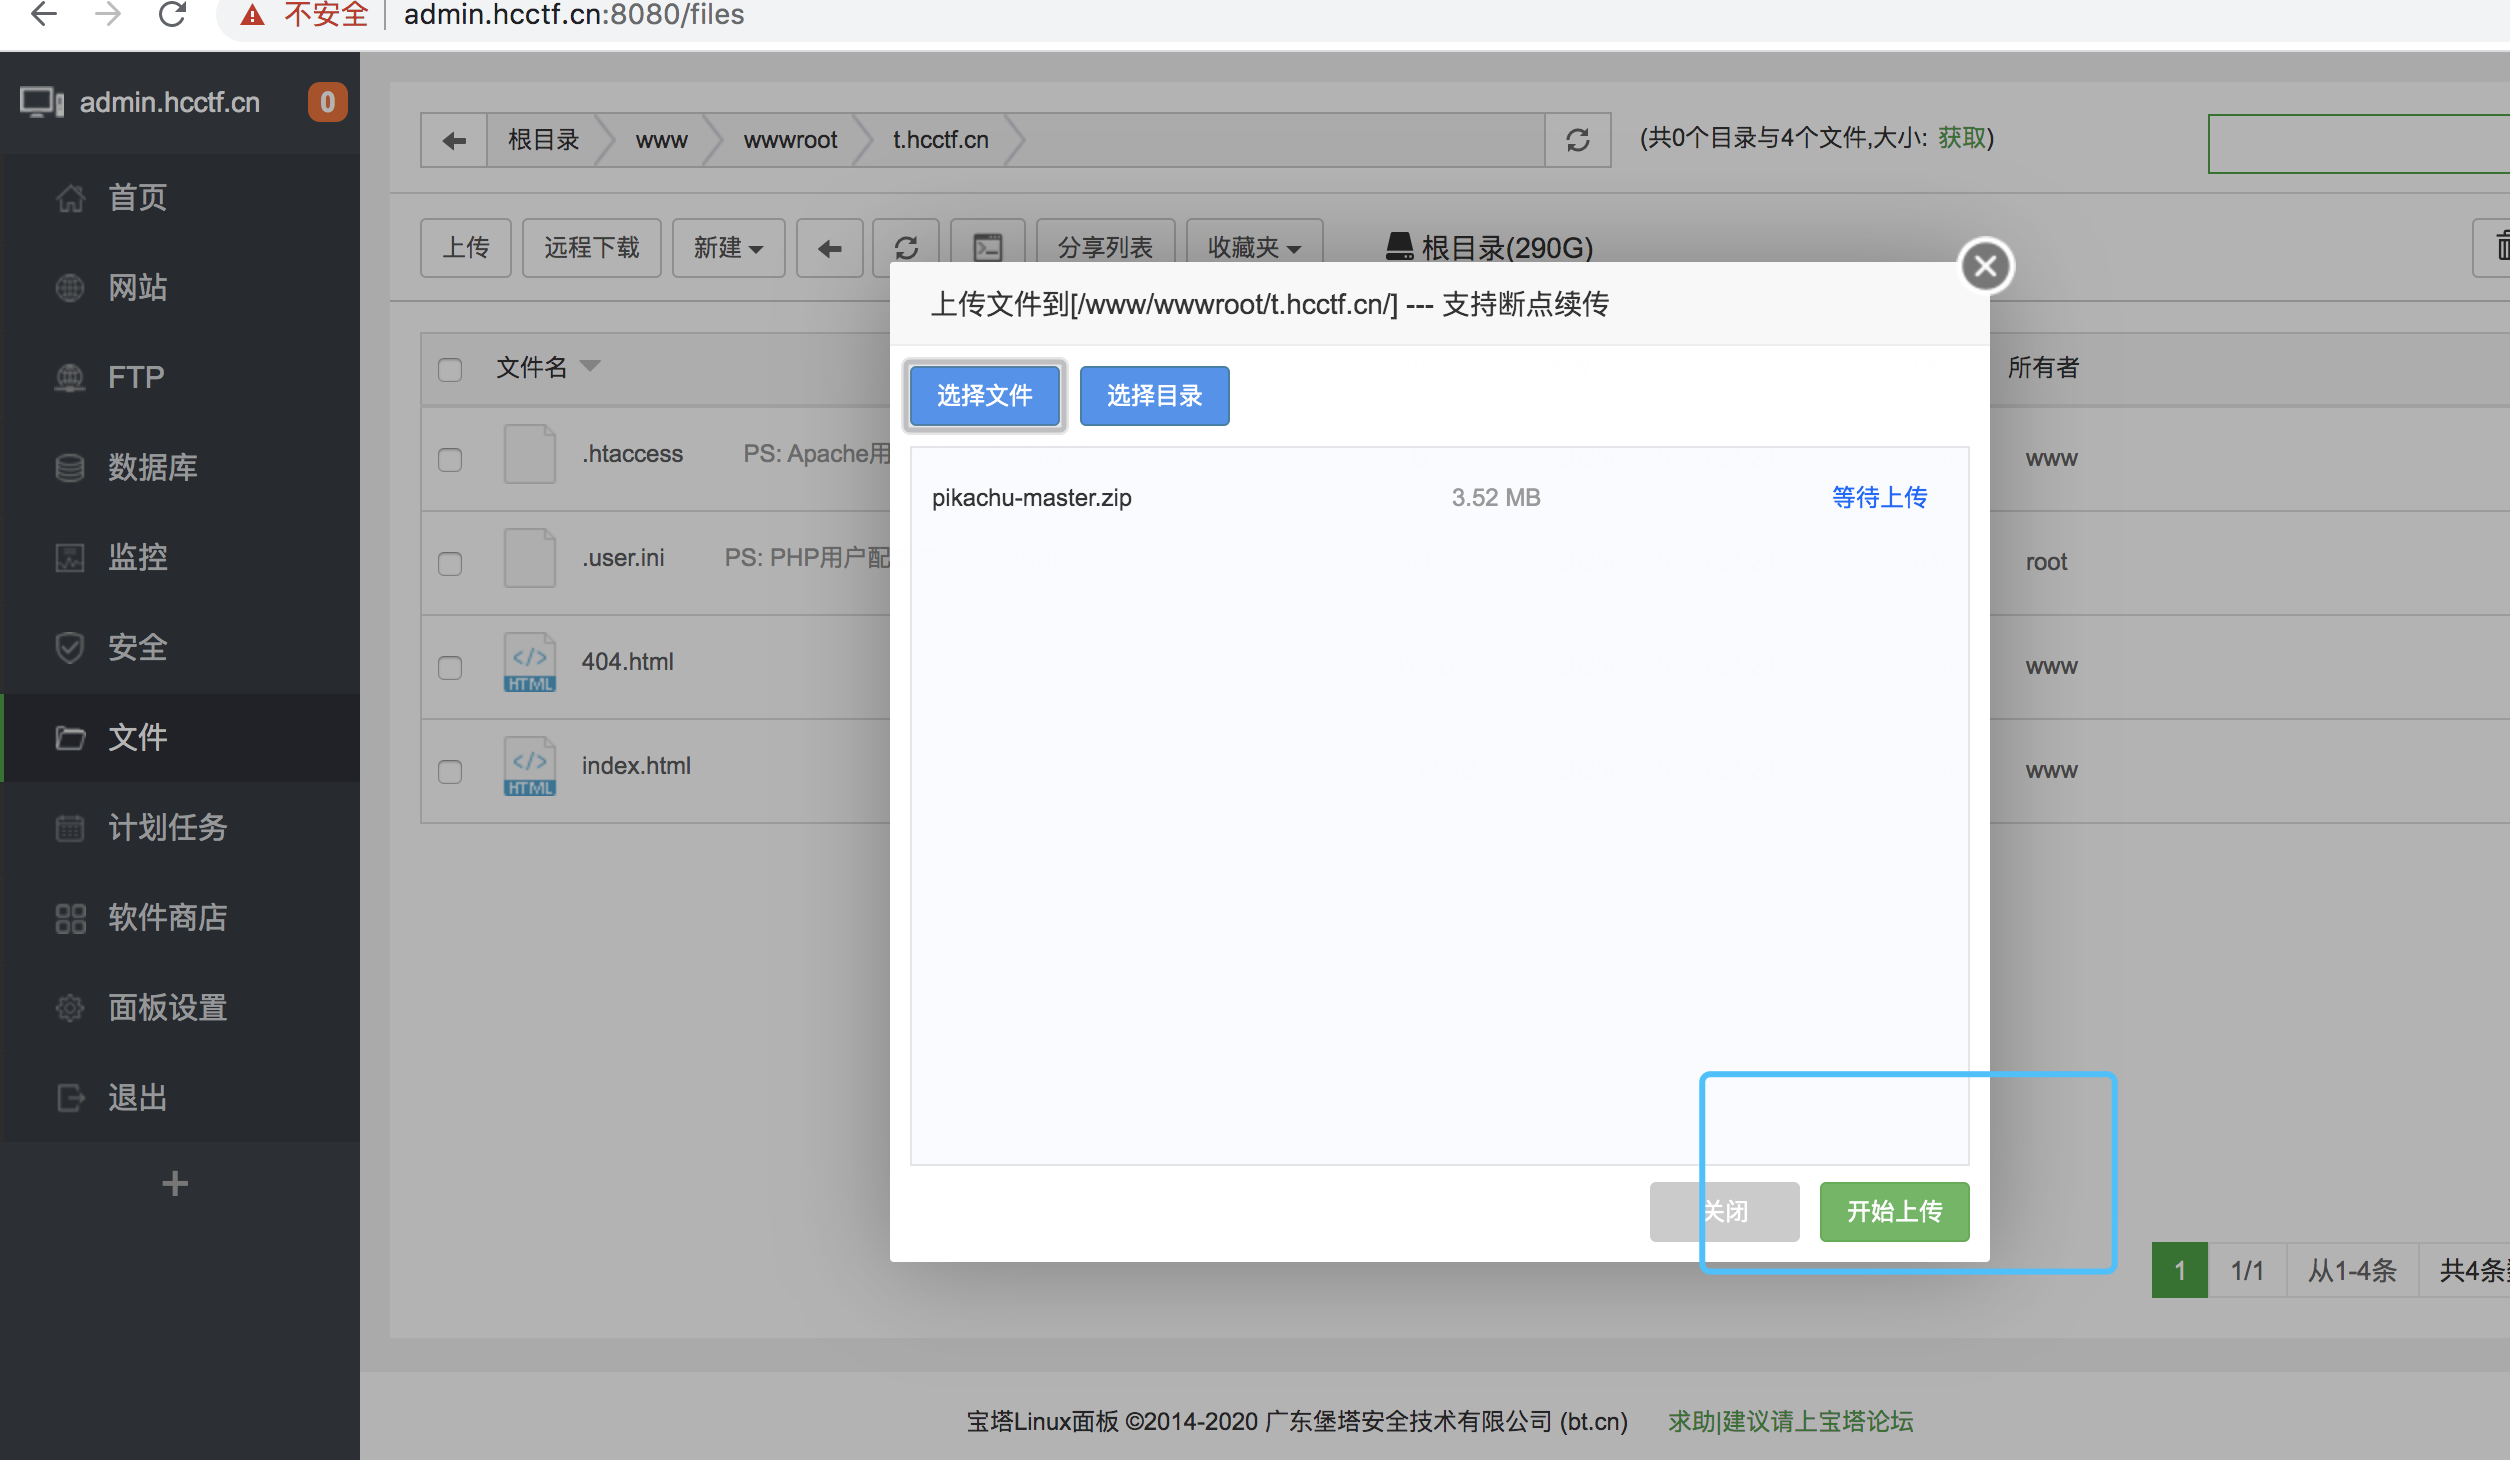Open the .user.ini file name

click(x=624, y=558)
